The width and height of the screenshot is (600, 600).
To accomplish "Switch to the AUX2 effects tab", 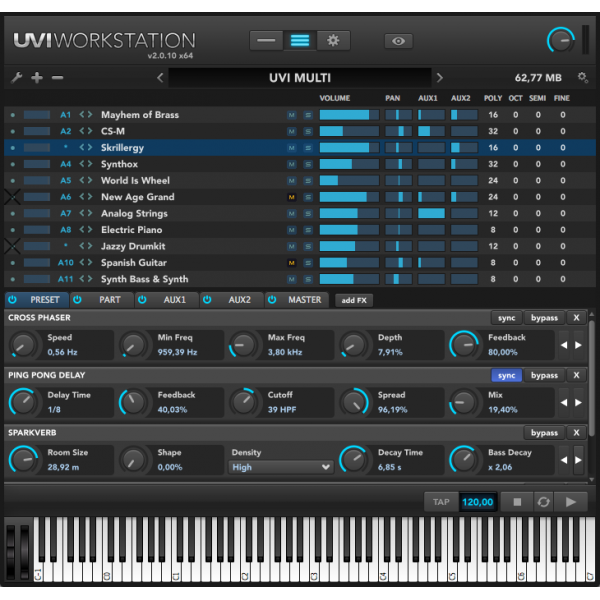I will pyautogui.click(x=232, y=300).
